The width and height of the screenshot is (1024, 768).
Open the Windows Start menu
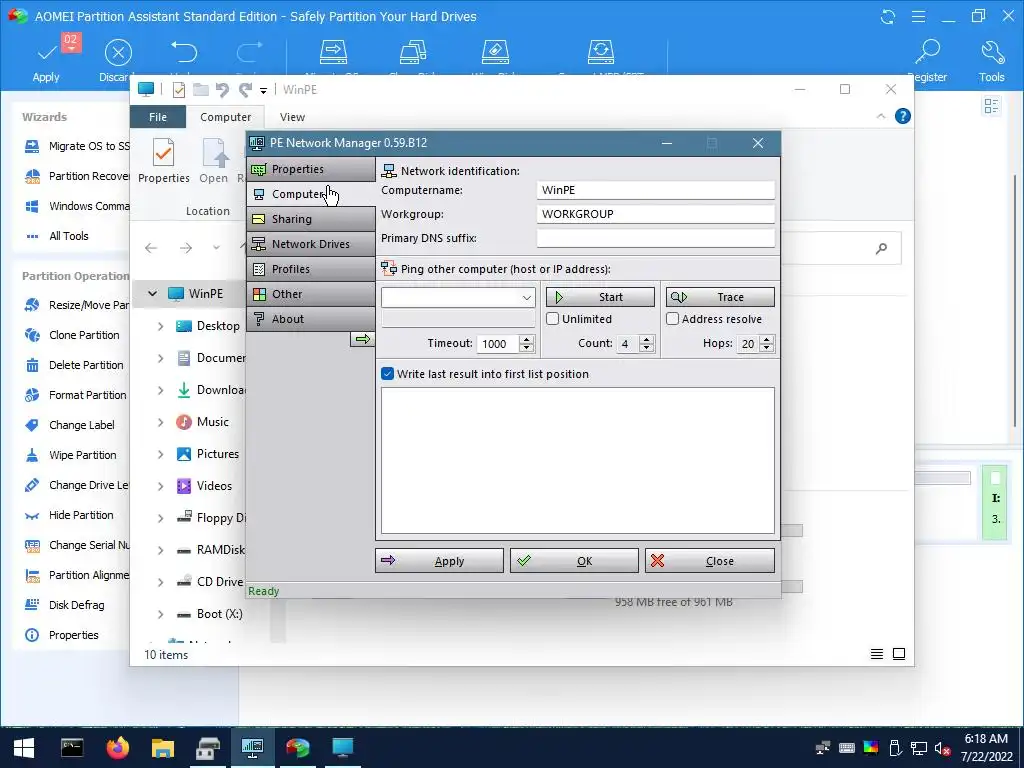[24, 748]
